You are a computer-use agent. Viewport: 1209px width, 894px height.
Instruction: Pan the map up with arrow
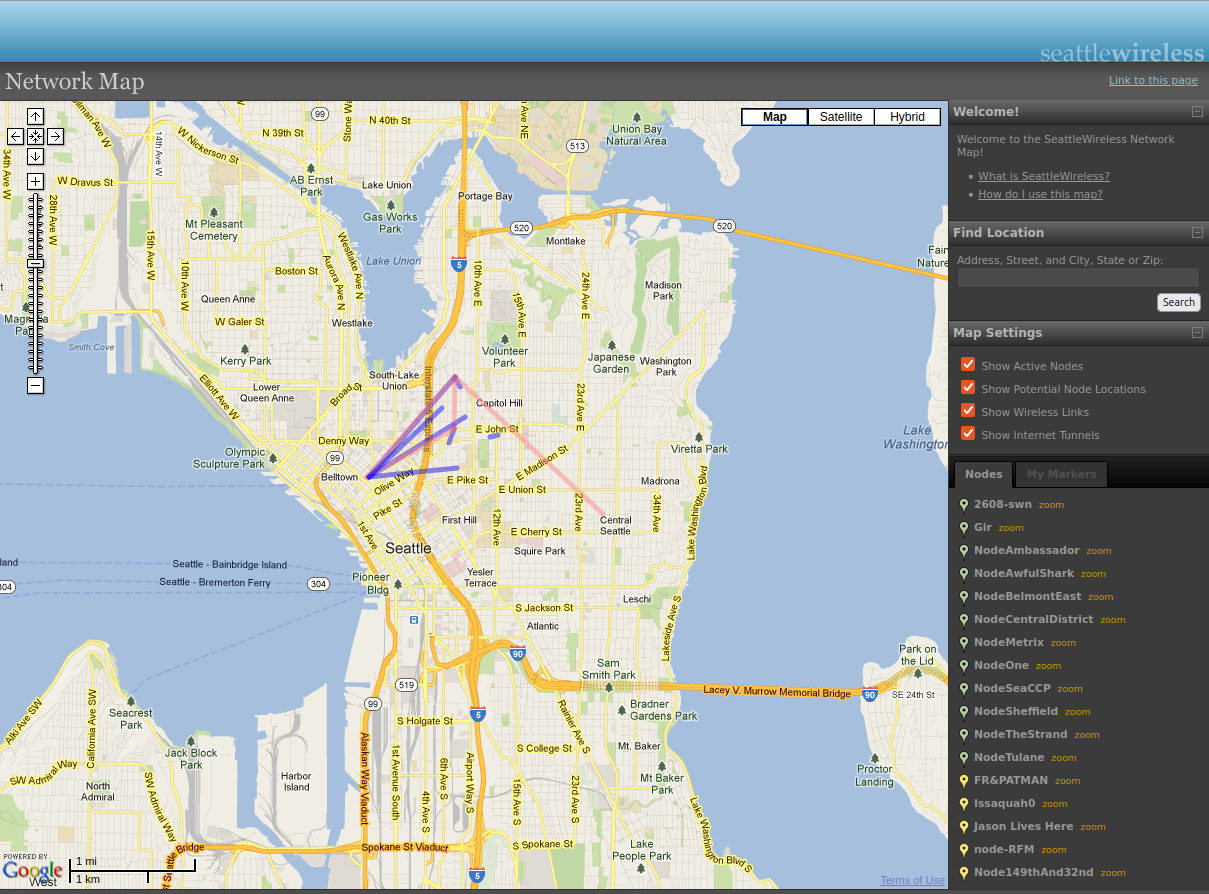(x=35, y=116)
